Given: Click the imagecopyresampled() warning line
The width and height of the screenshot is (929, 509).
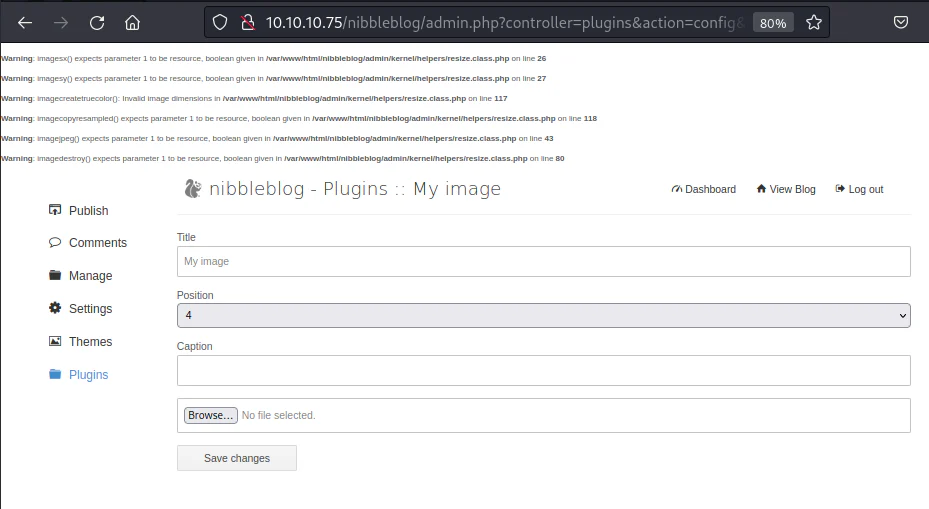Looking at the screenshot, I should (299, 119).
